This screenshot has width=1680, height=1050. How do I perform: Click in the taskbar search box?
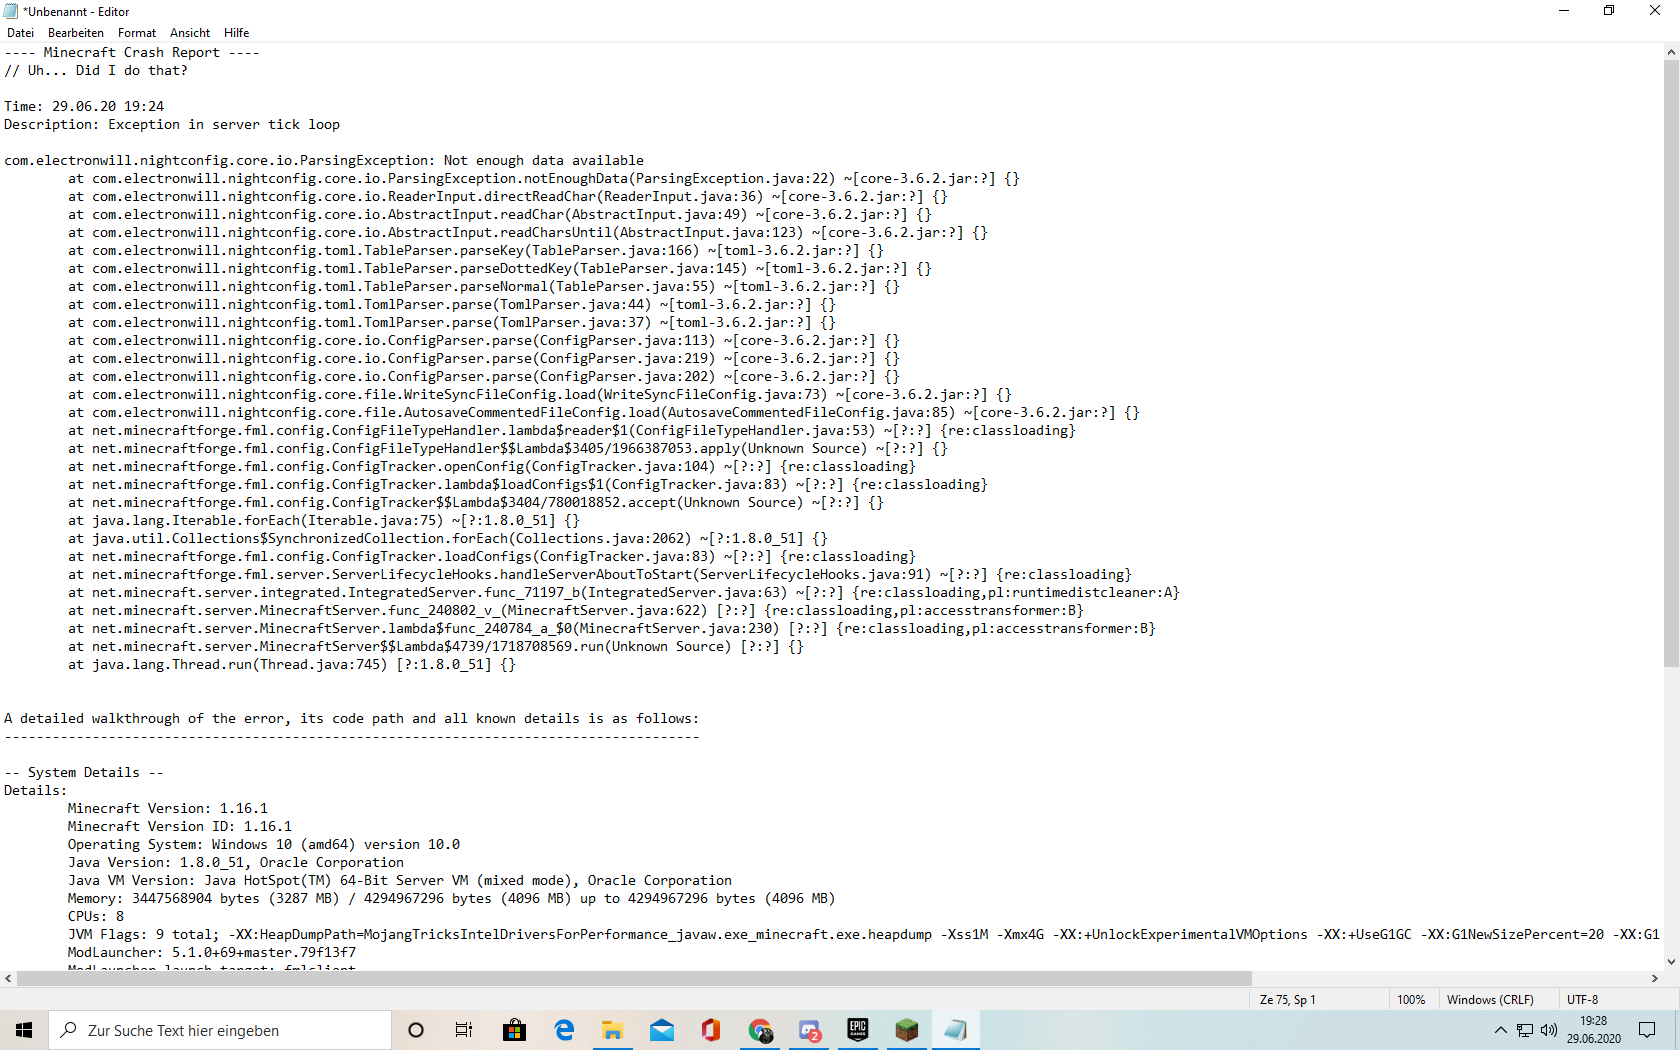coord(220,1030)
